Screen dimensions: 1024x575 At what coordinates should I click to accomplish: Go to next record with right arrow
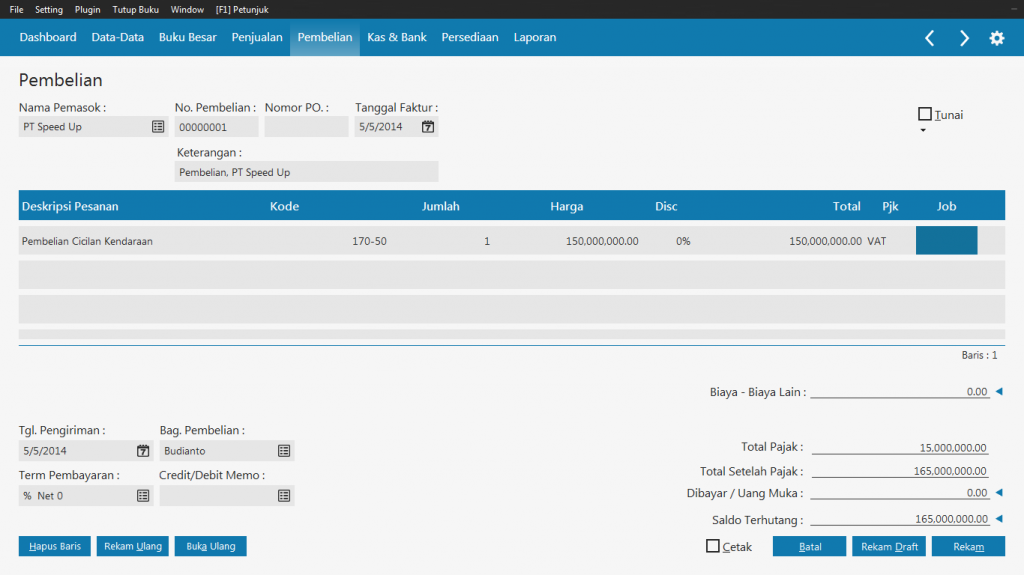(964, 38)
